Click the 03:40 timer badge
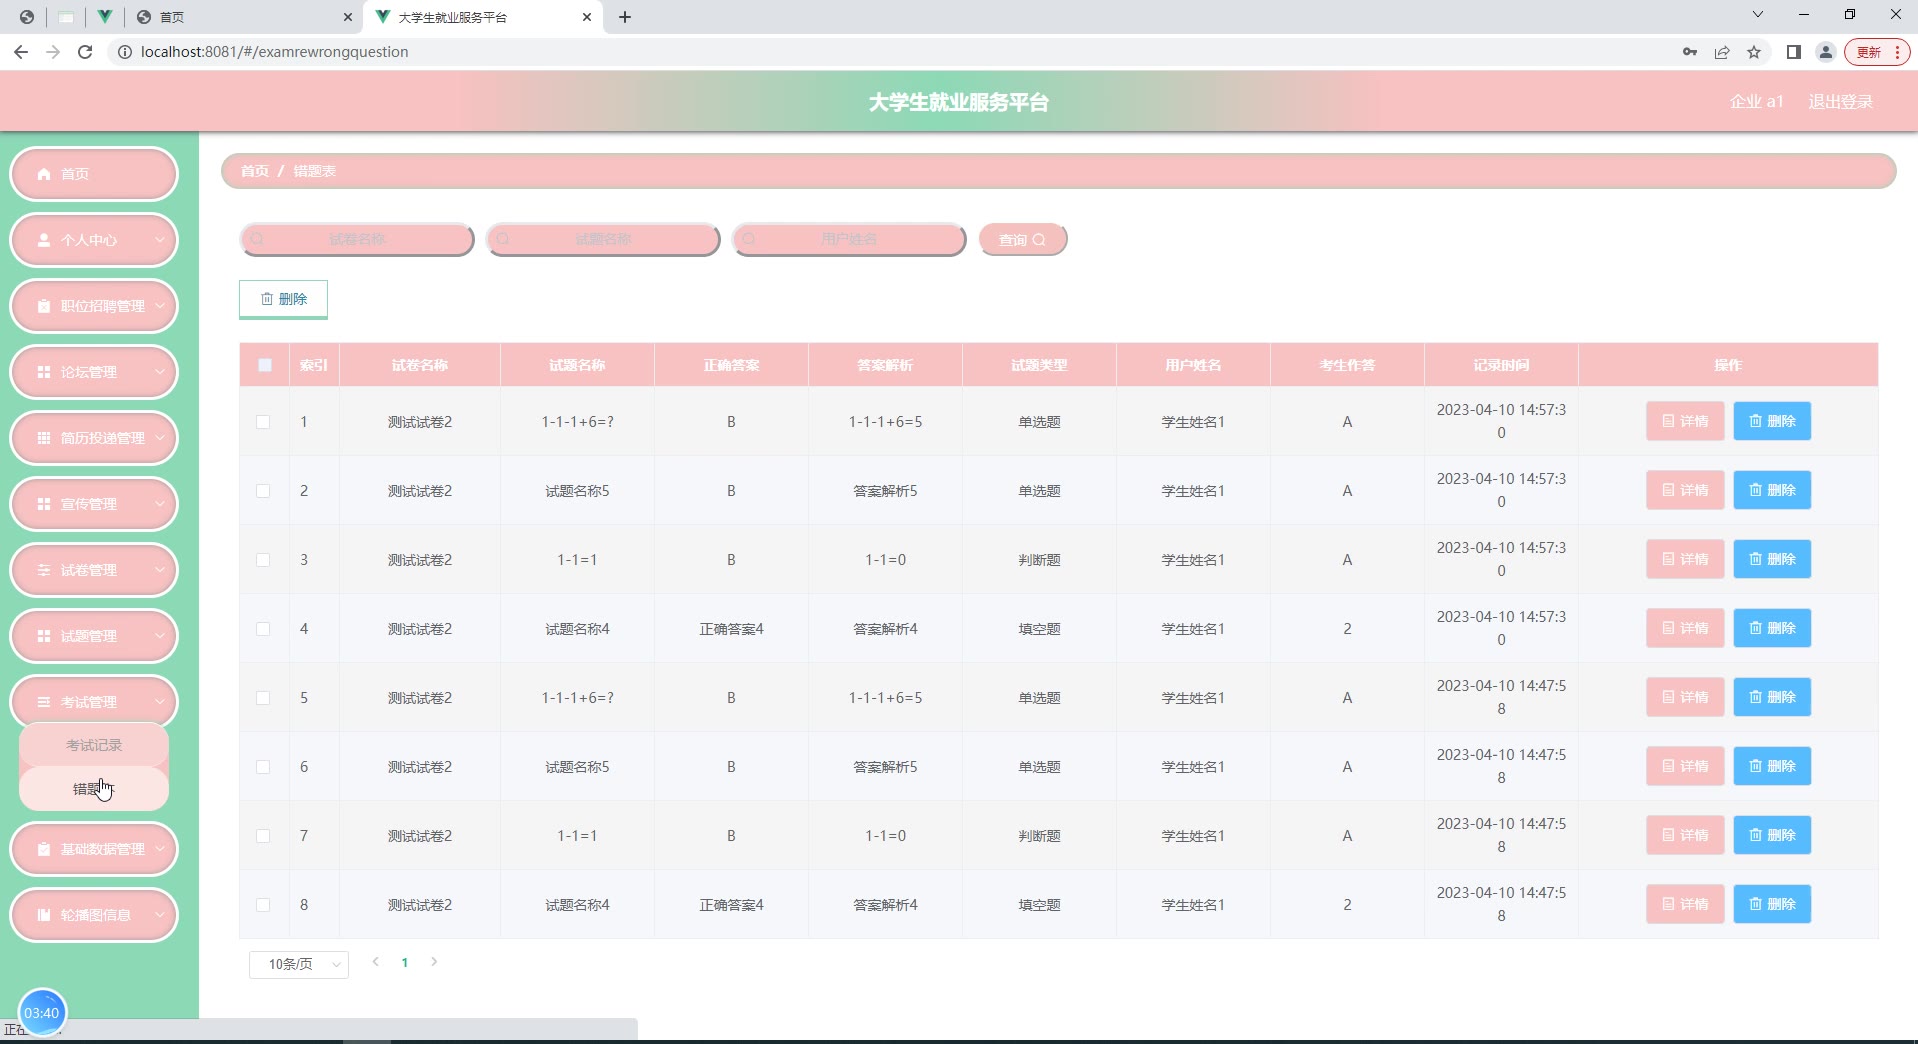Screen dimensions: 1918x1044 point(42,1012)
